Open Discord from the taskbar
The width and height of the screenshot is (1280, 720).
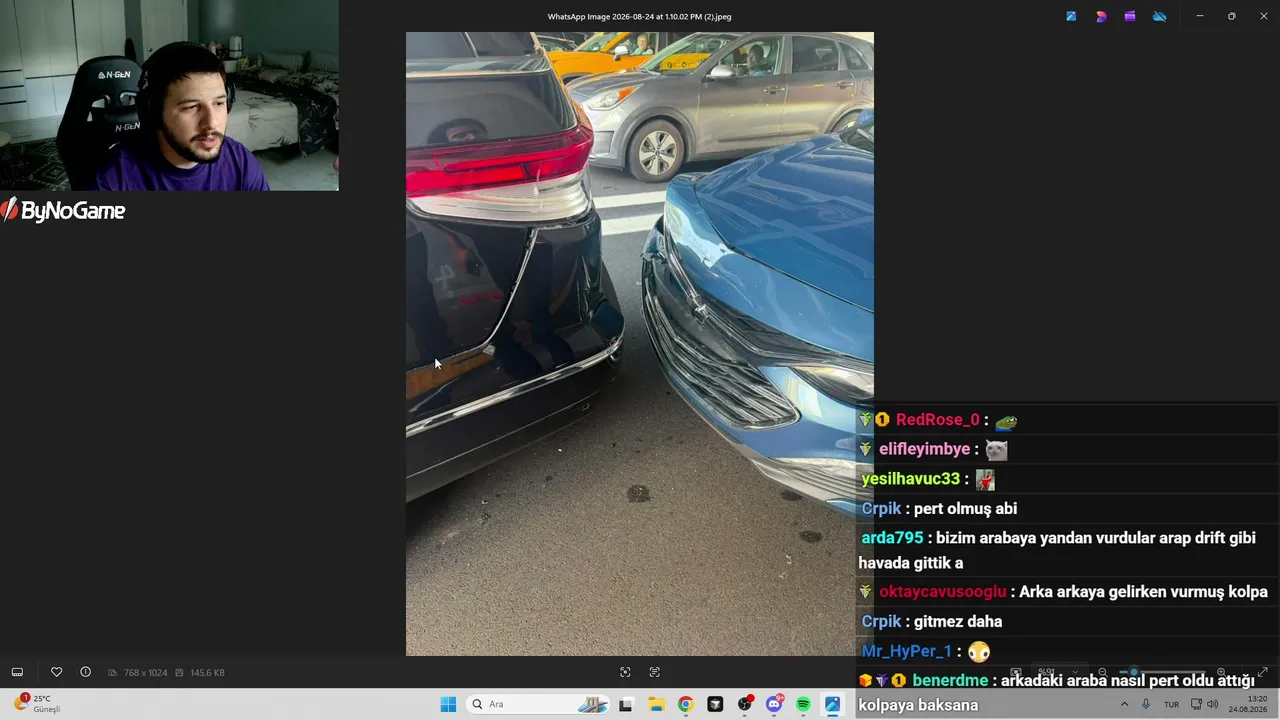774,704
